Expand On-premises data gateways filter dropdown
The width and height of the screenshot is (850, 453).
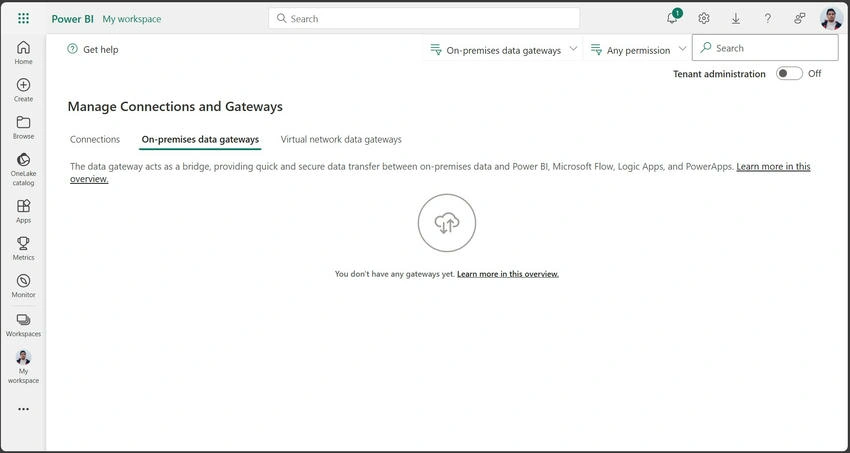tap(504, 50)
